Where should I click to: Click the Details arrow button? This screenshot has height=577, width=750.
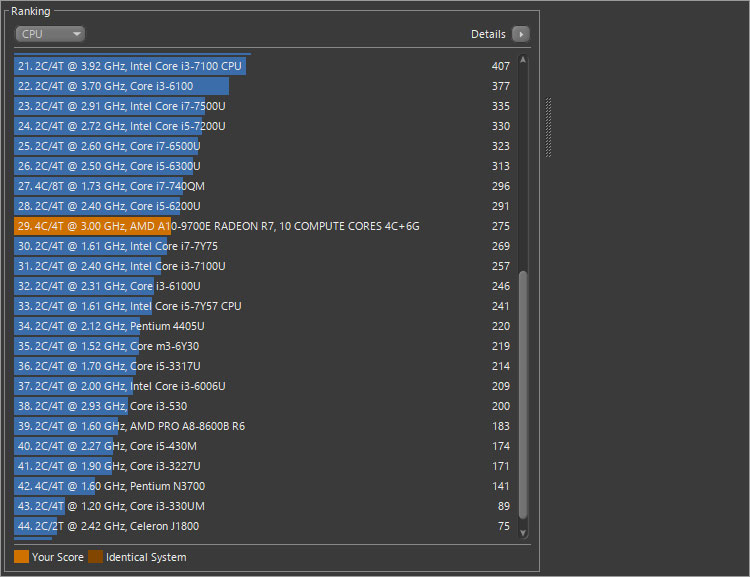tap(520, 34)
